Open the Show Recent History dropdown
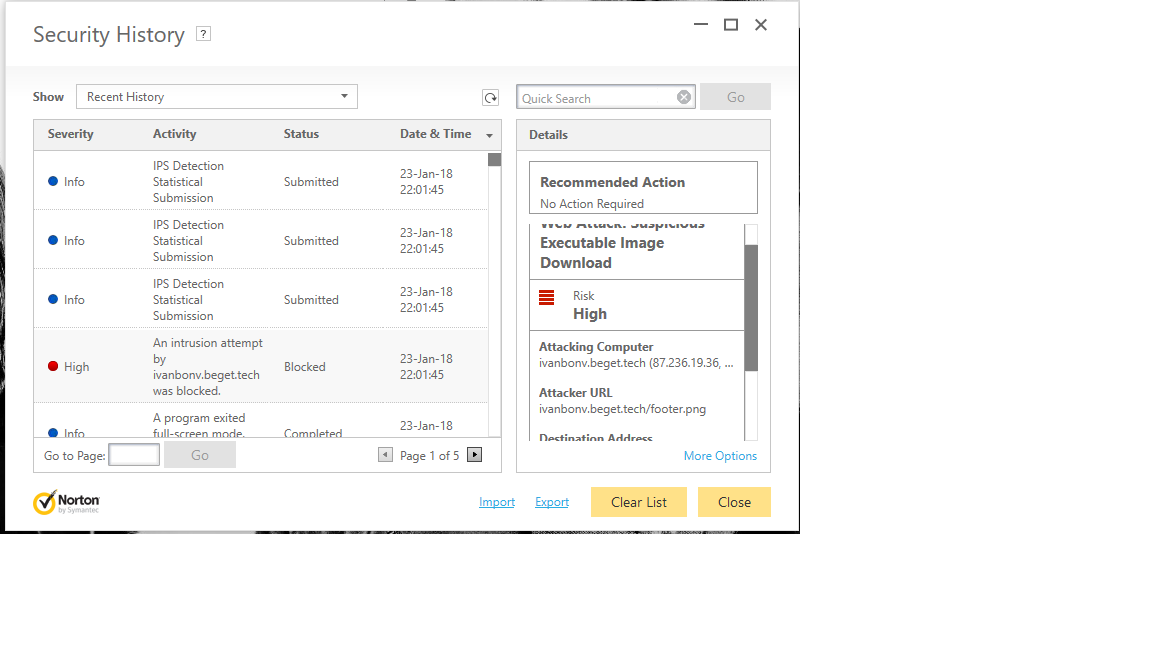Image resolution: width=1152 pixels, height=648 pixels. point(217,97)
